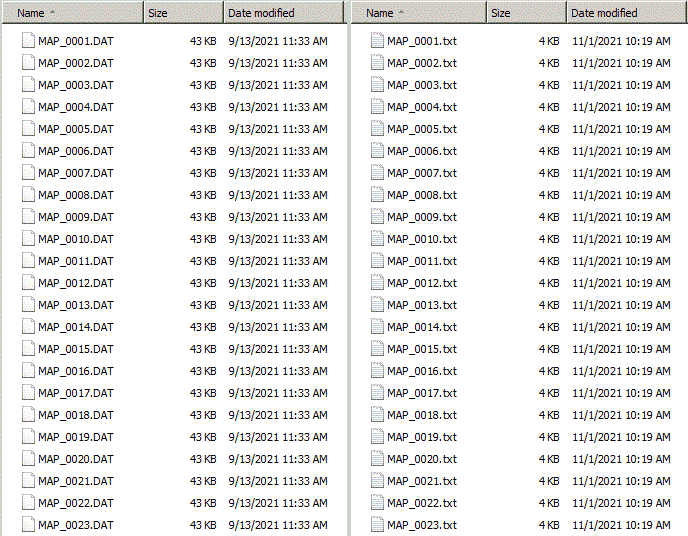
Task: Select file name MAP_0005.txt
Action: point(422,129)
